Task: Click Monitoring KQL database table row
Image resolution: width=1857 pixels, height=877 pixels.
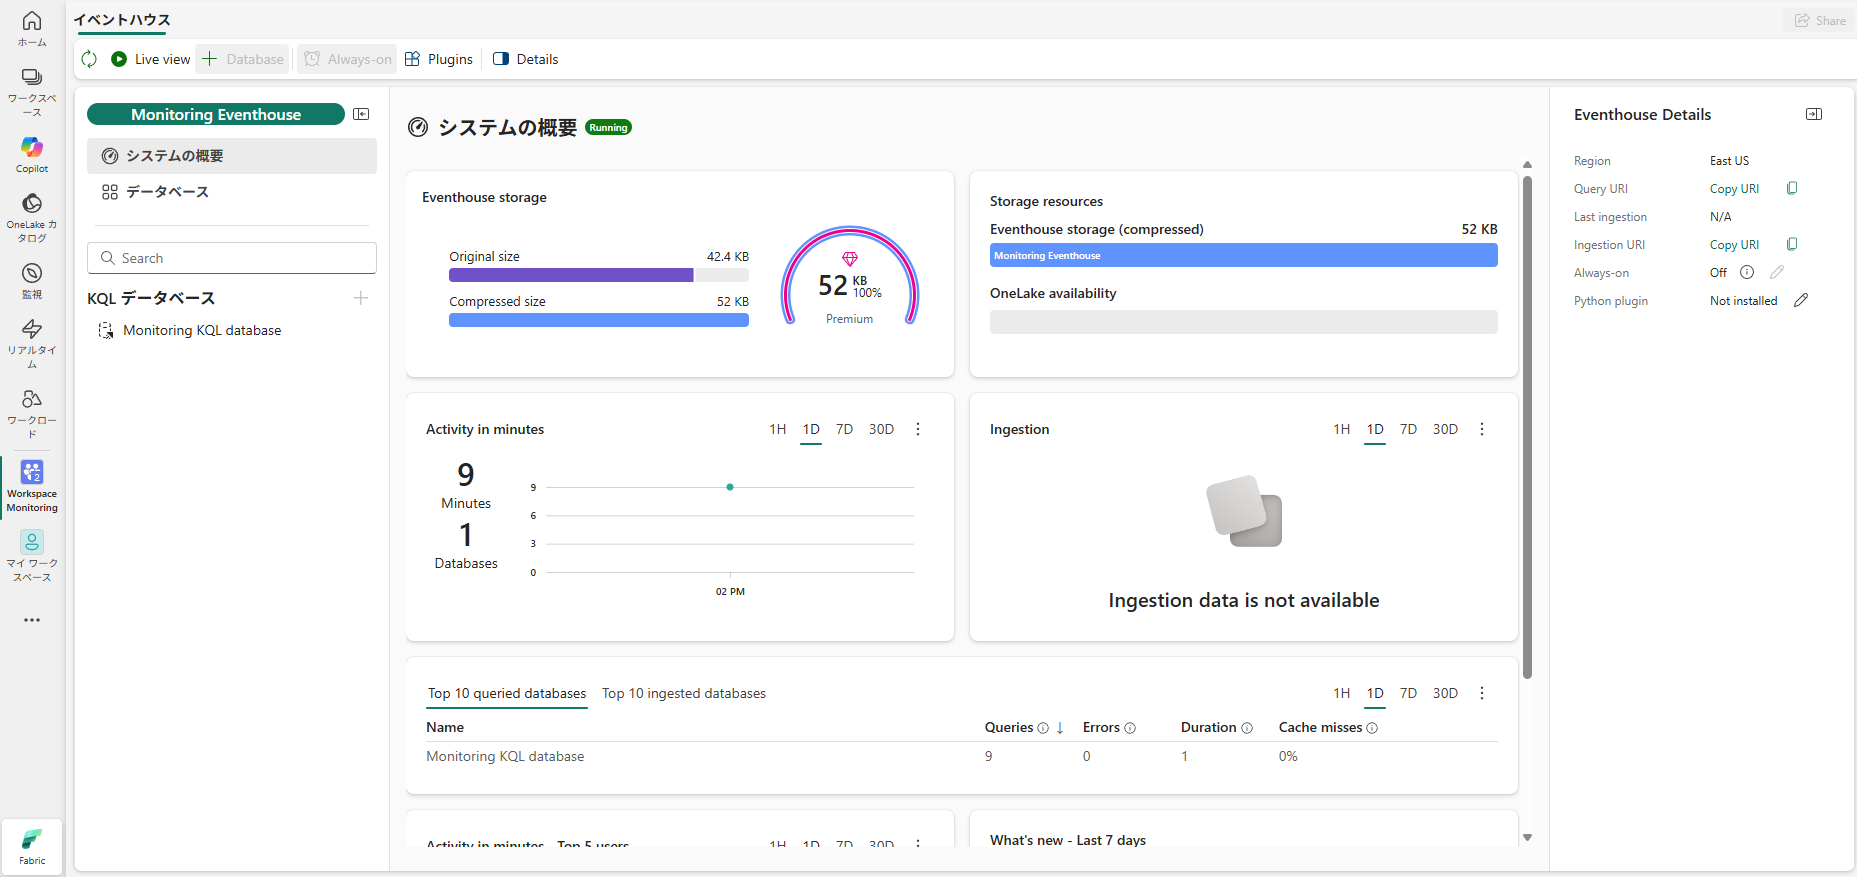Action: (x=962, y=757)
